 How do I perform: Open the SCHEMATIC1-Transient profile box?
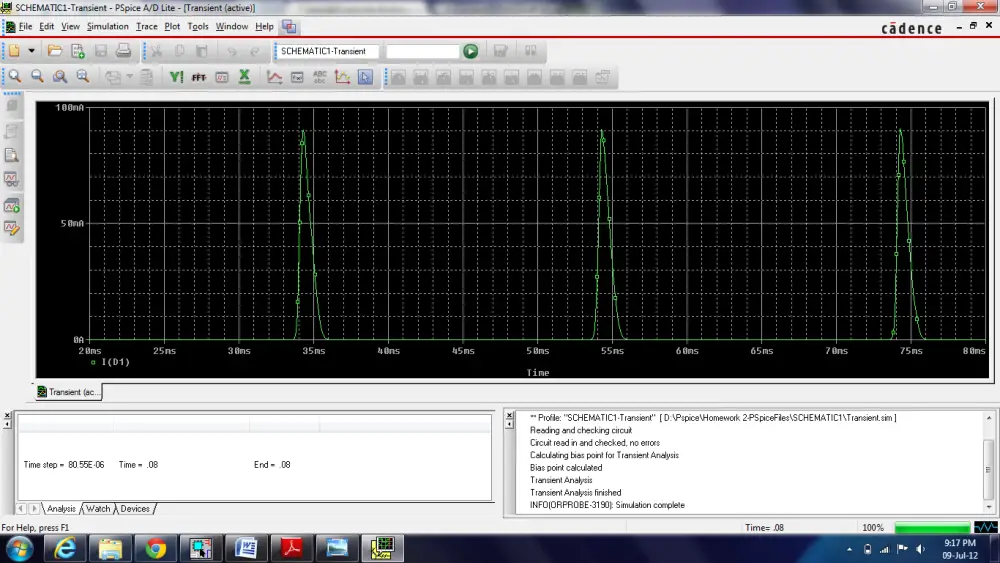click(328, 51)
